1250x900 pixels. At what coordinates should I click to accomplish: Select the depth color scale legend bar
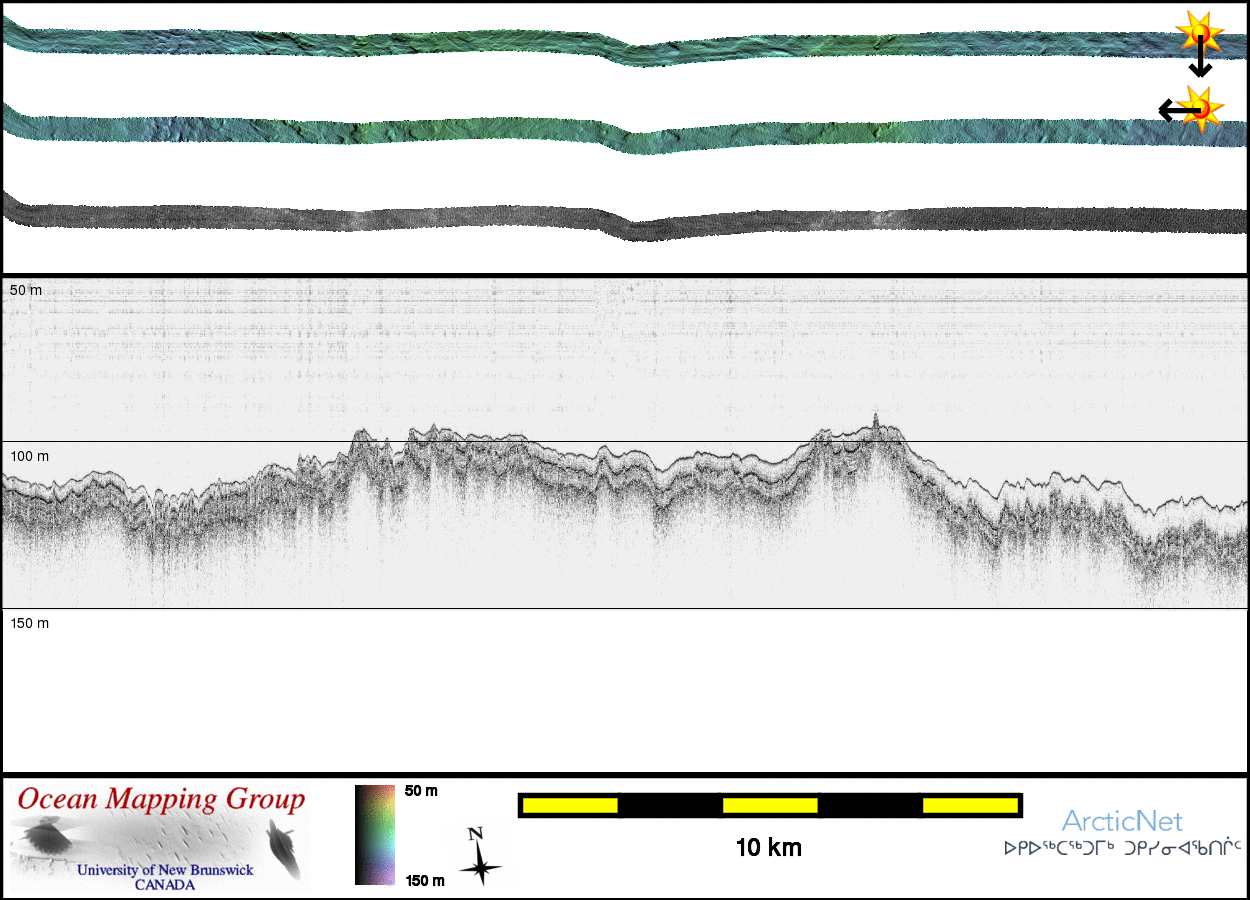[x=375, y=835]
